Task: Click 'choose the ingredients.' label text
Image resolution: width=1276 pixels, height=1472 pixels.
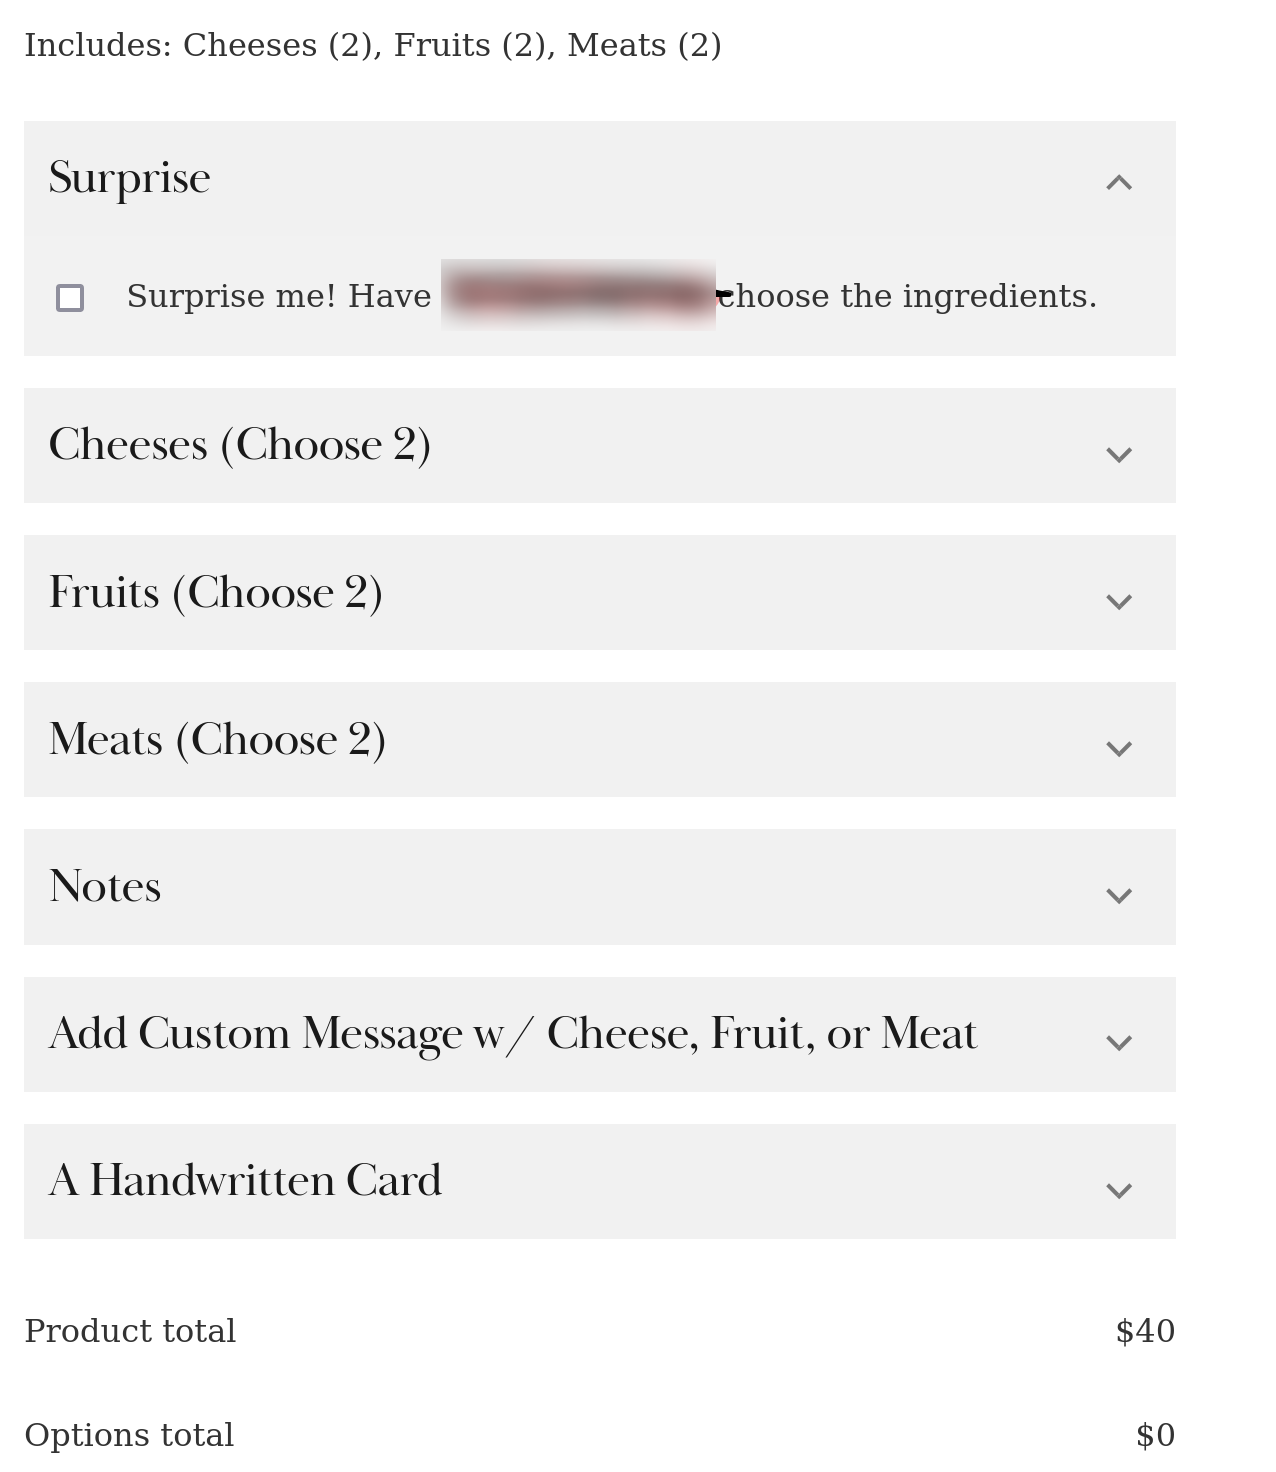Action: coord(908,296)
